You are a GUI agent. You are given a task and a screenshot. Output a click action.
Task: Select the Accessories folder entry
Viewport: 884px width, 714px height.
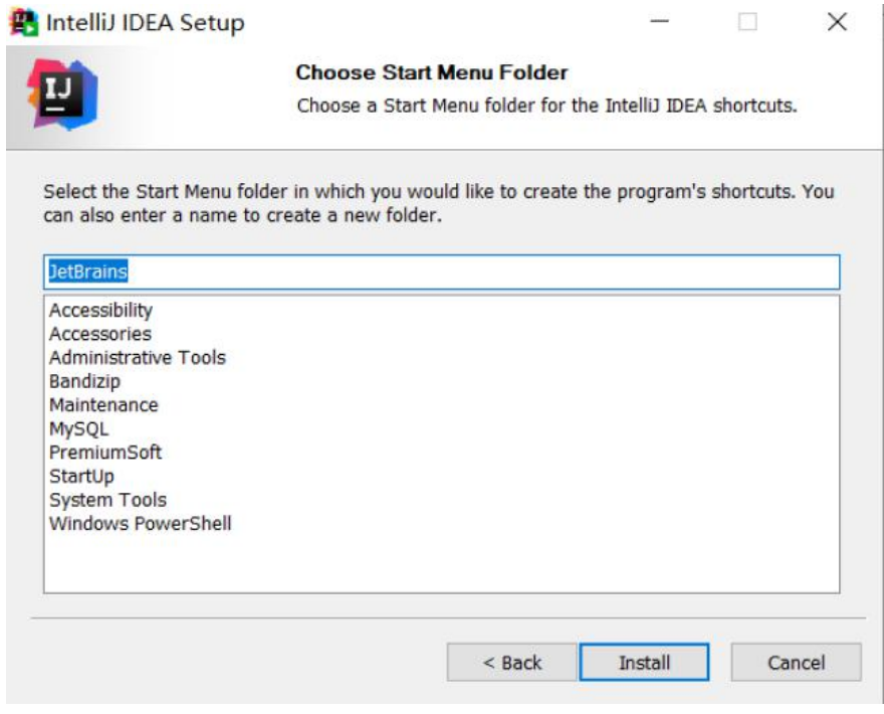pyautogui.click(x=100, y=334)
